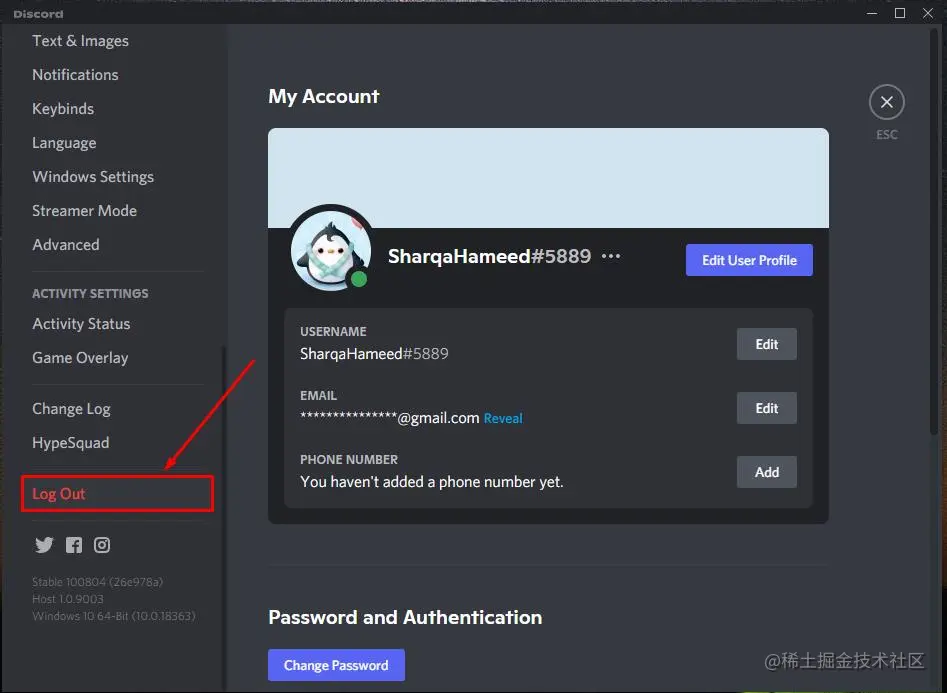
Task: Click the version info text 'Stable 100804 (26e978a)'
Action: click(97, 582)
